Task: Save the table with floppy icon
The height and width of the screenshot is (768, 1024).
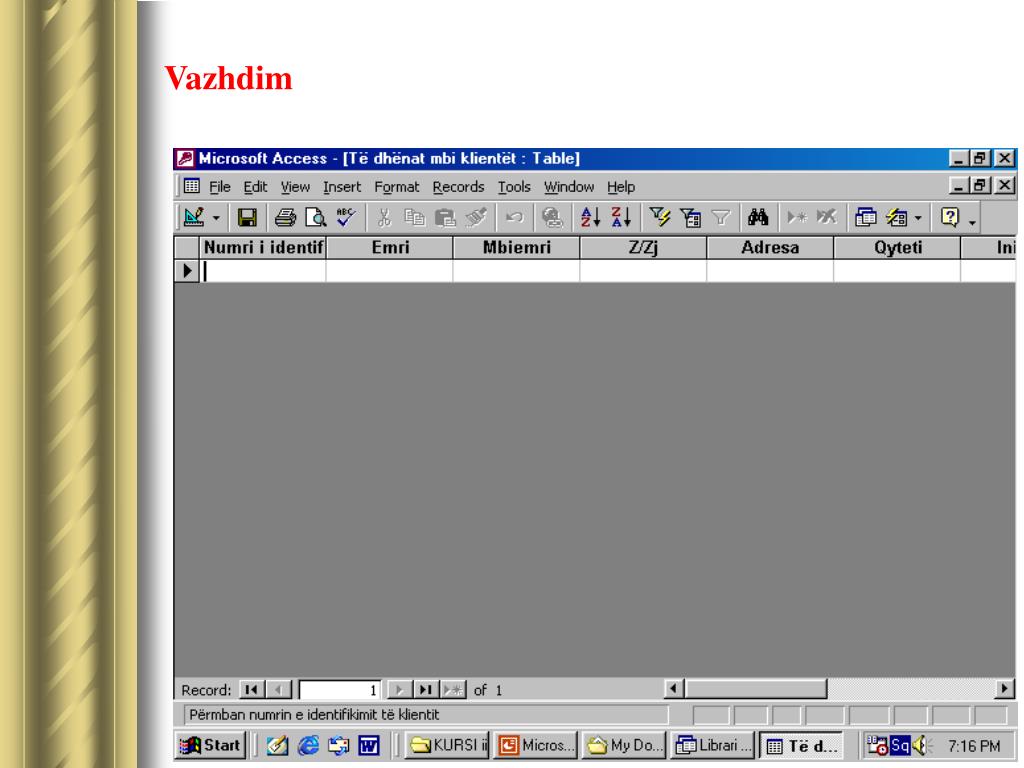Action: [x=248, y=217]
